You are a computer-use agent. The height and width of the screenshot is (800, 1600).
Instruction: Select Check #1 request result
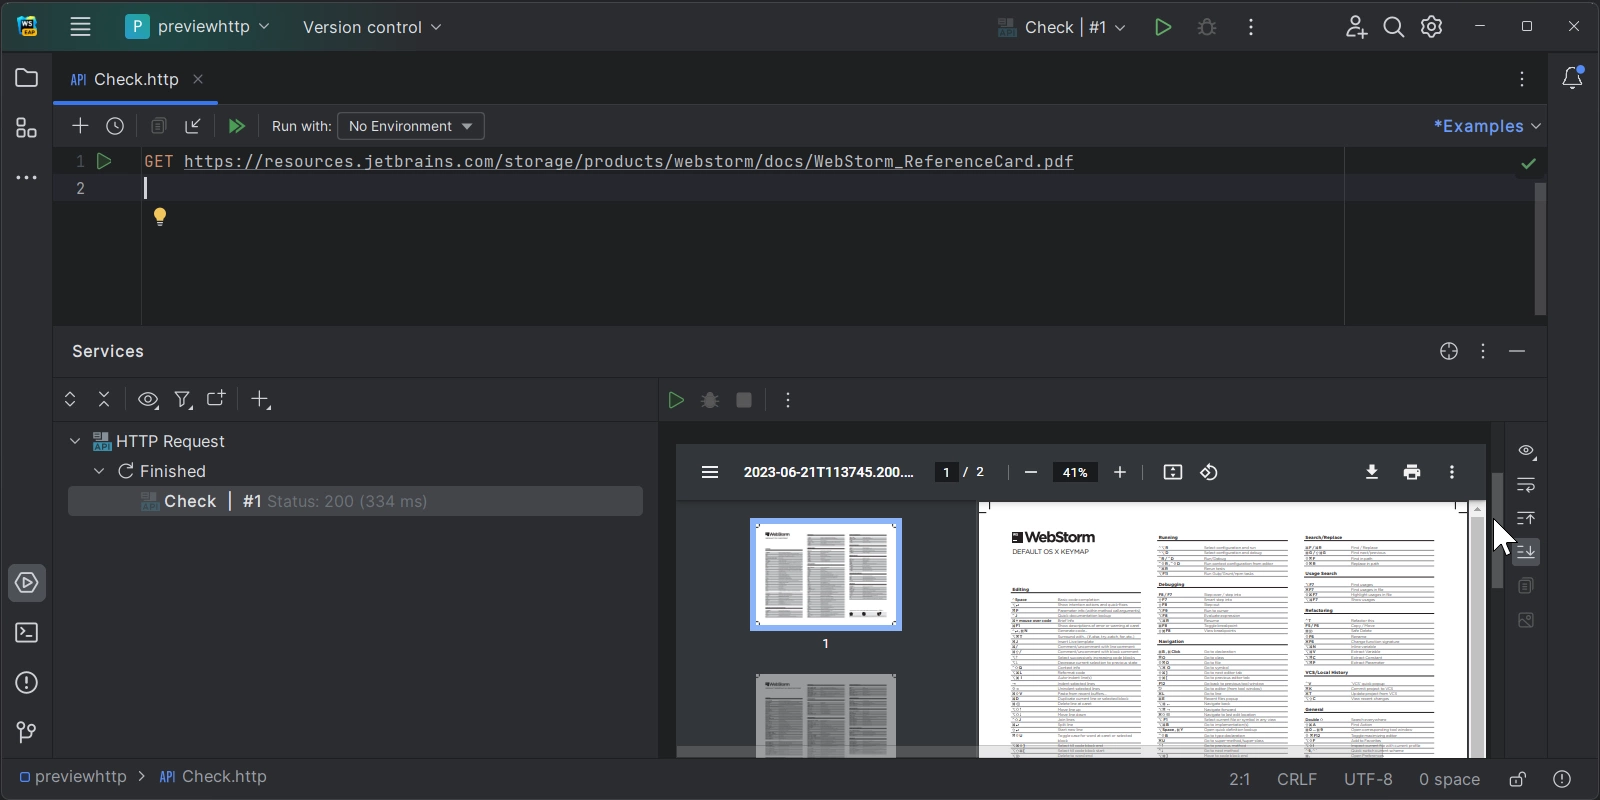click(x=355, y=501)
